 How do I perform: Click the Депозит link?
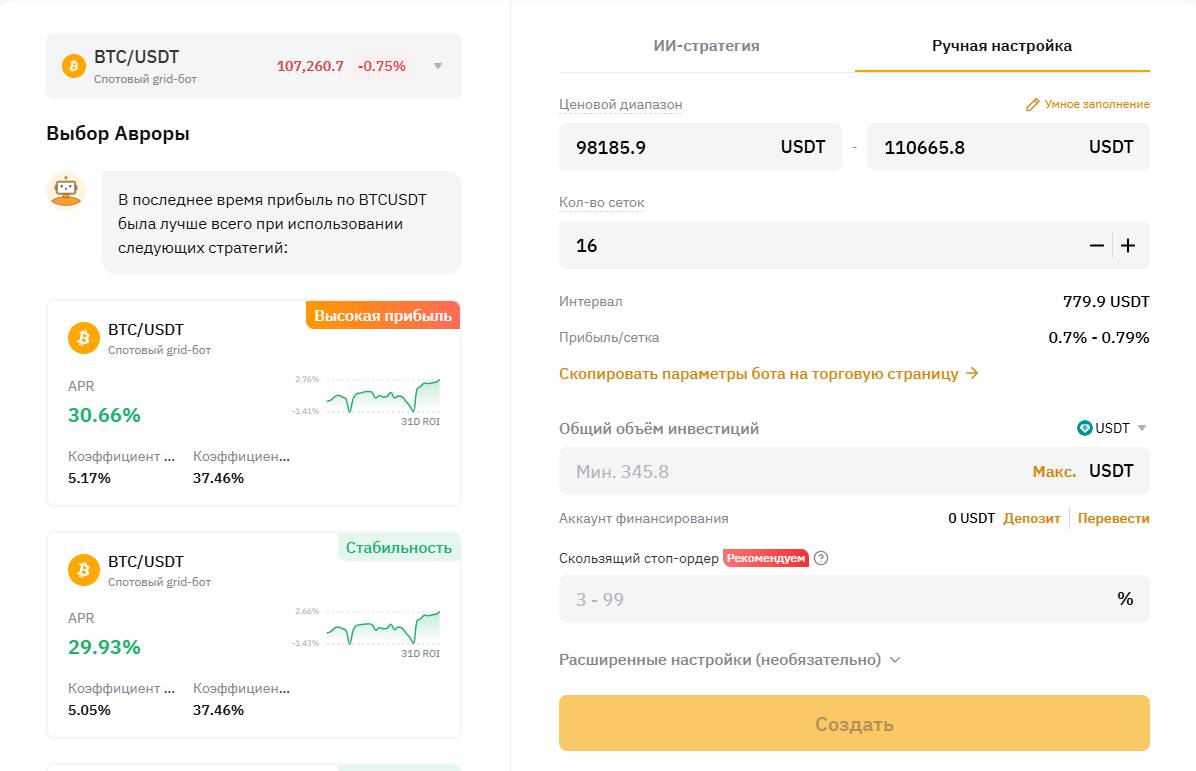[1031, 518]
